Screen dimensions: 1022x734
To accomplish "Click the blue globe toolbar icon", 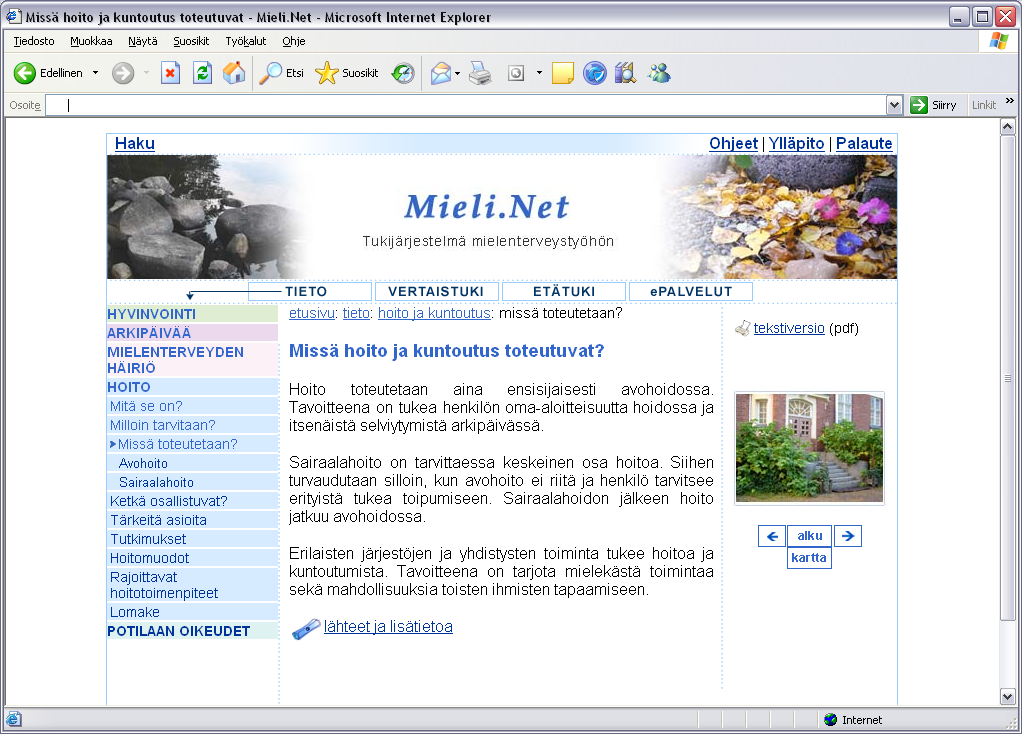I will (x=594, y=73).
